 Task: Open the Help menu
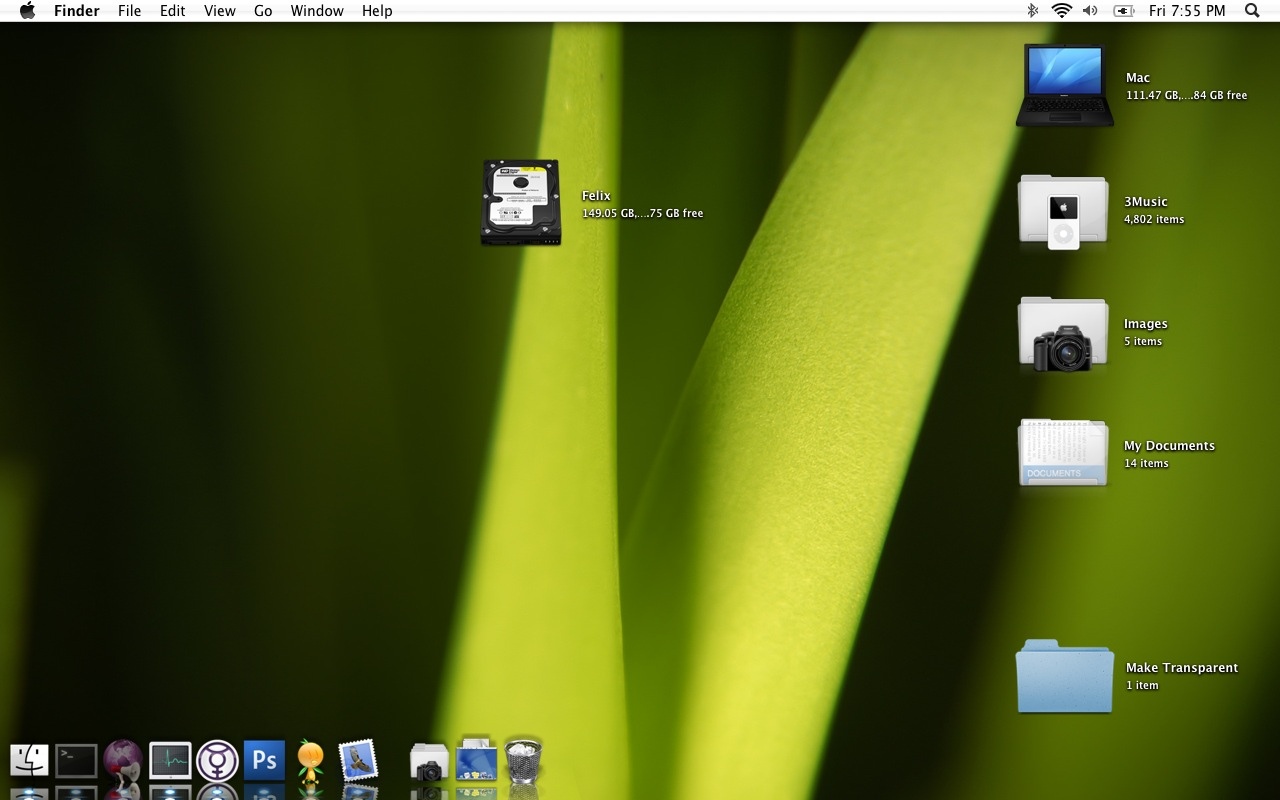pyautogui.click(x=377, y=11)
